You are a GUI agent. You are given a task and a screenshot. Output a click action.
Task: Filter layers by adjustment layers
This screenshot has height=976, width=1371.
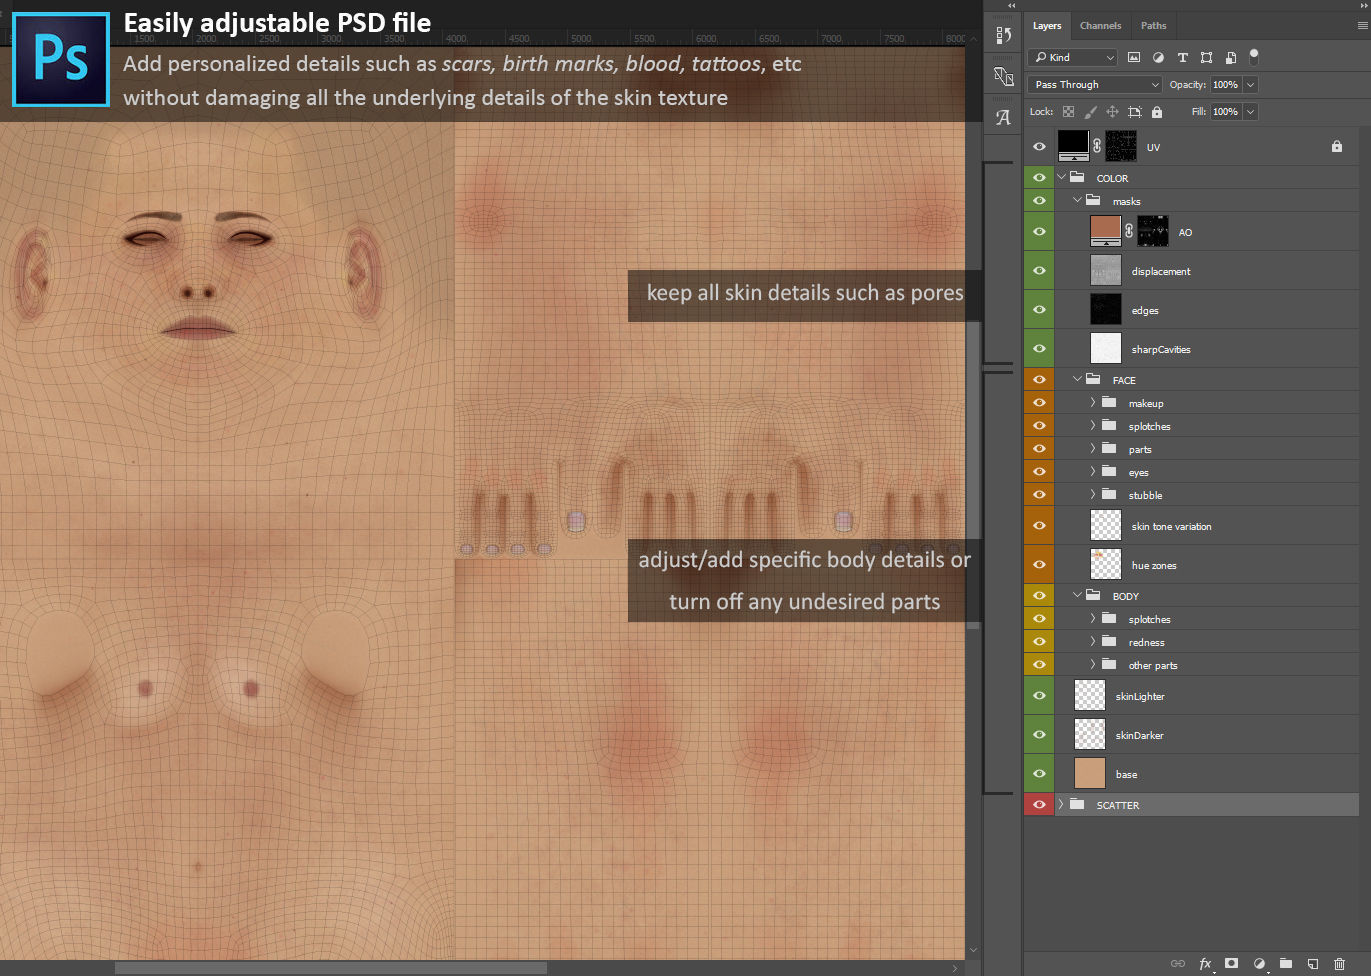pos(1158,57)
